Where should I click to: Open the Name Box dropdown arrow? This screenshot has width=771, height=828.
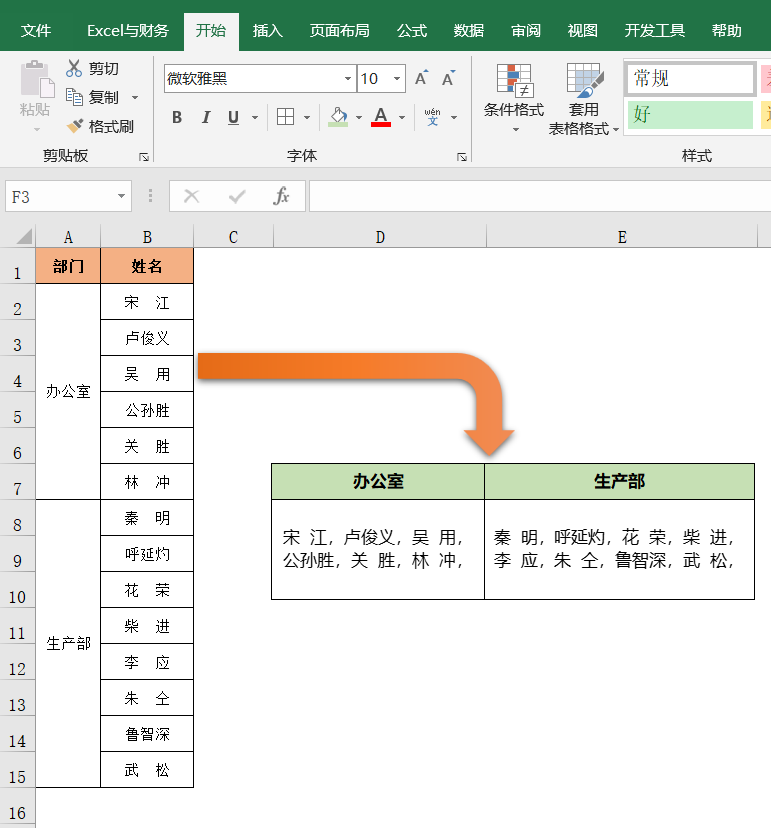[121, 196]
